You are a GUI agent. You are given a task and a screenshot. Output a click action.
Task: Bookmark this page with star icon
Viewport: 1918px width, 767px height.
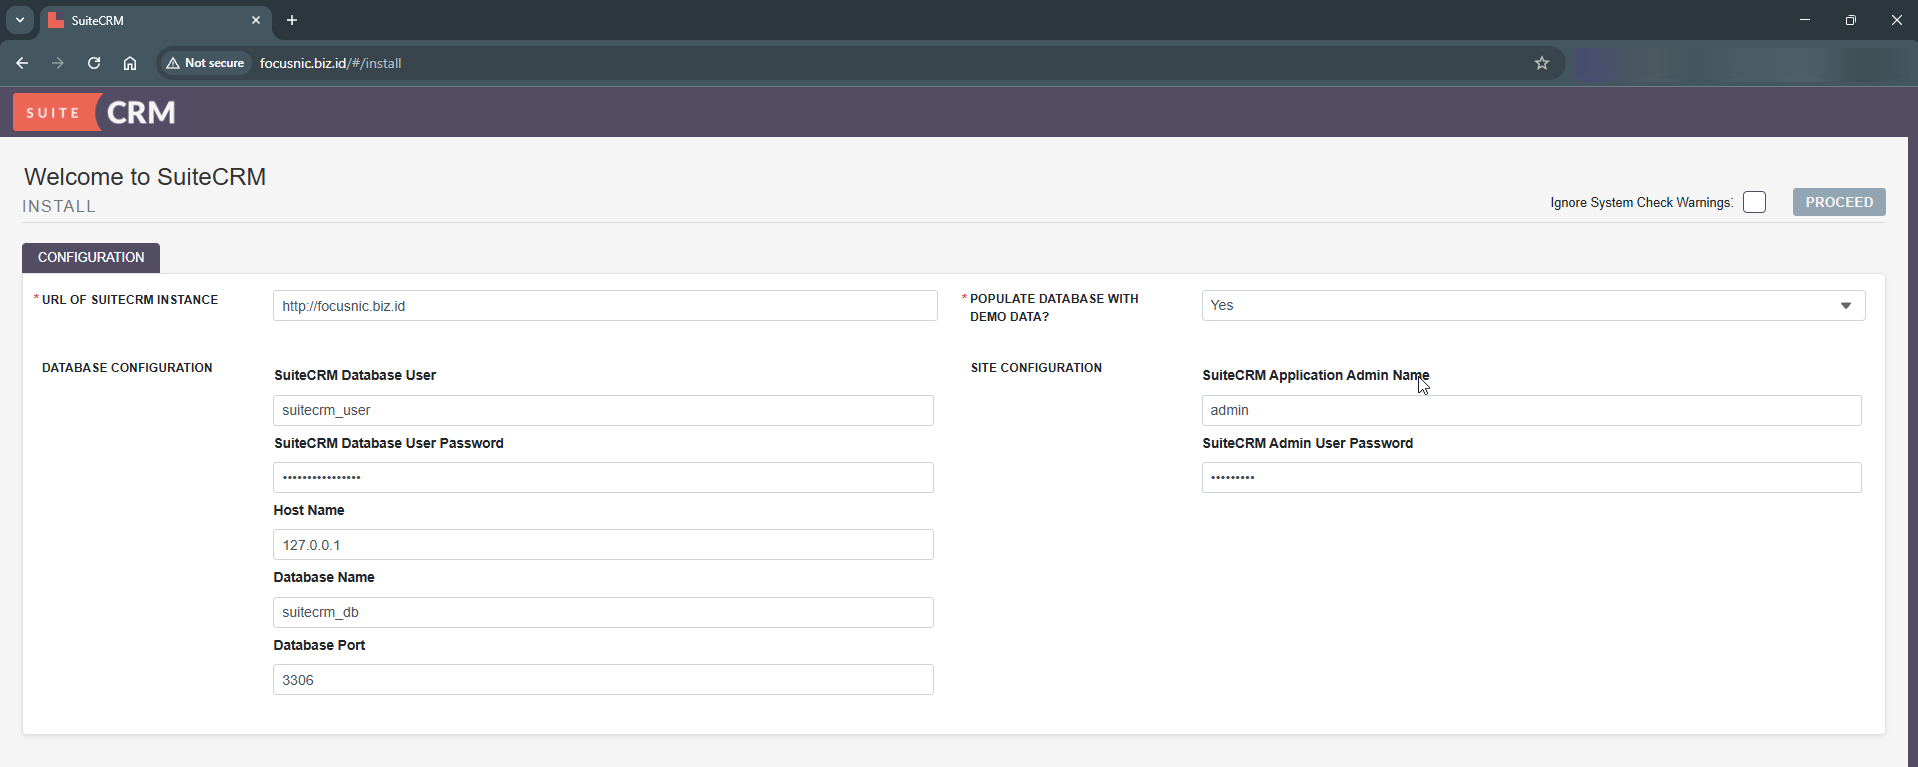point(1541,63)
